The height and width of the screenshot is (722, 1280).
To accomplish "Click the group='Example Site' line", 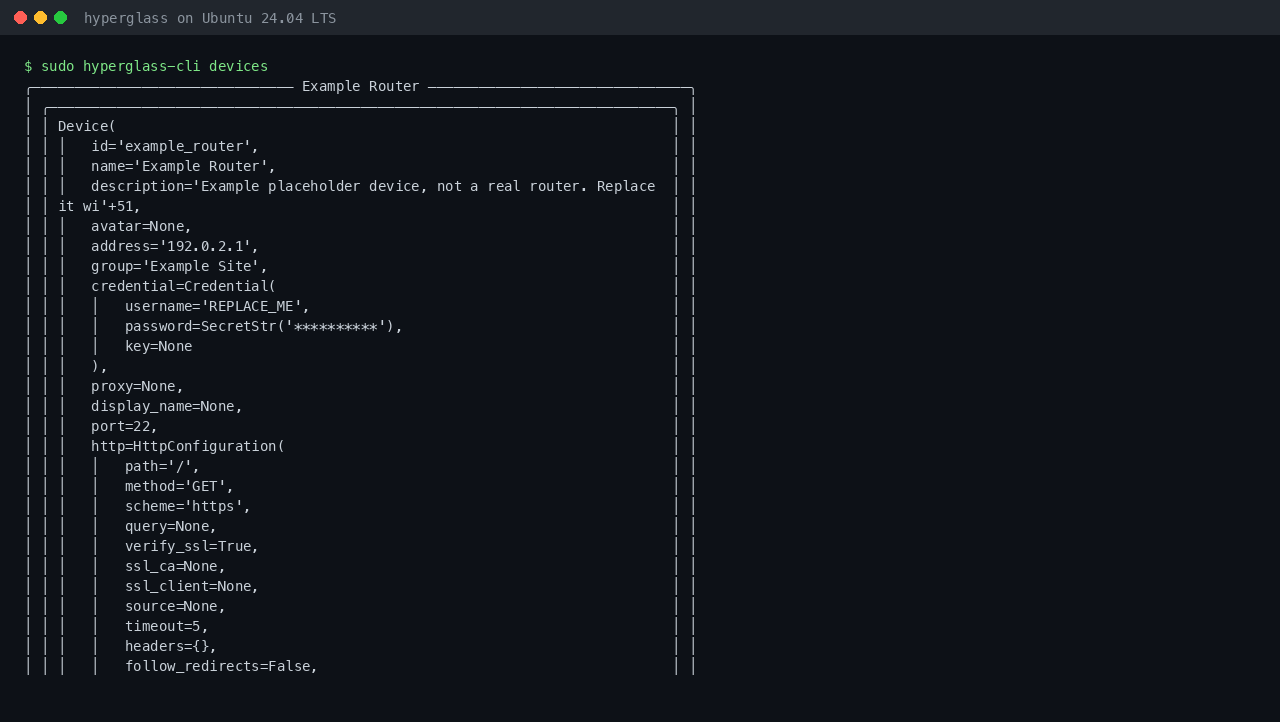I will pyautogui.click(x=179, y=266).
